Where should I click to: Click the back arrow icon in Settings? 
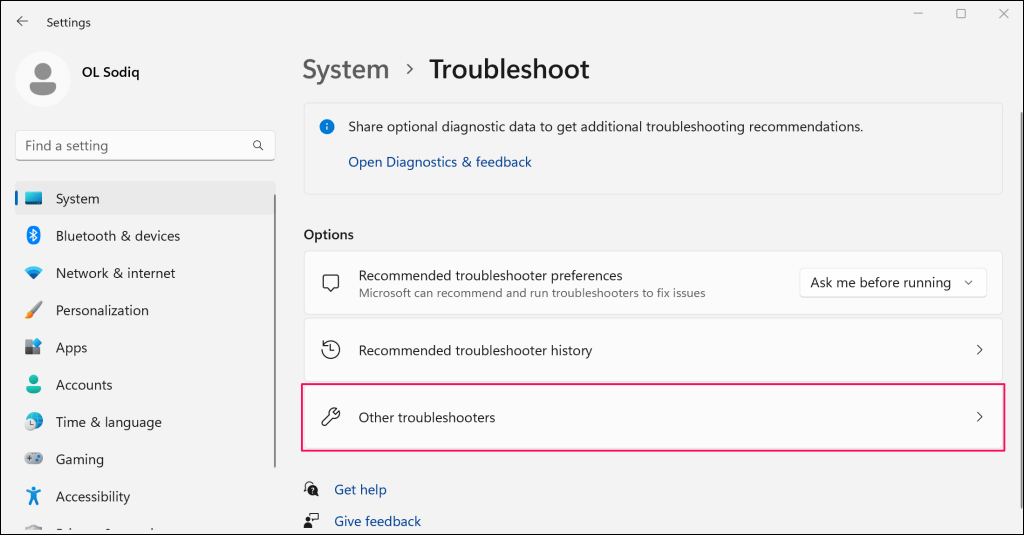click(x=22, y=21)
